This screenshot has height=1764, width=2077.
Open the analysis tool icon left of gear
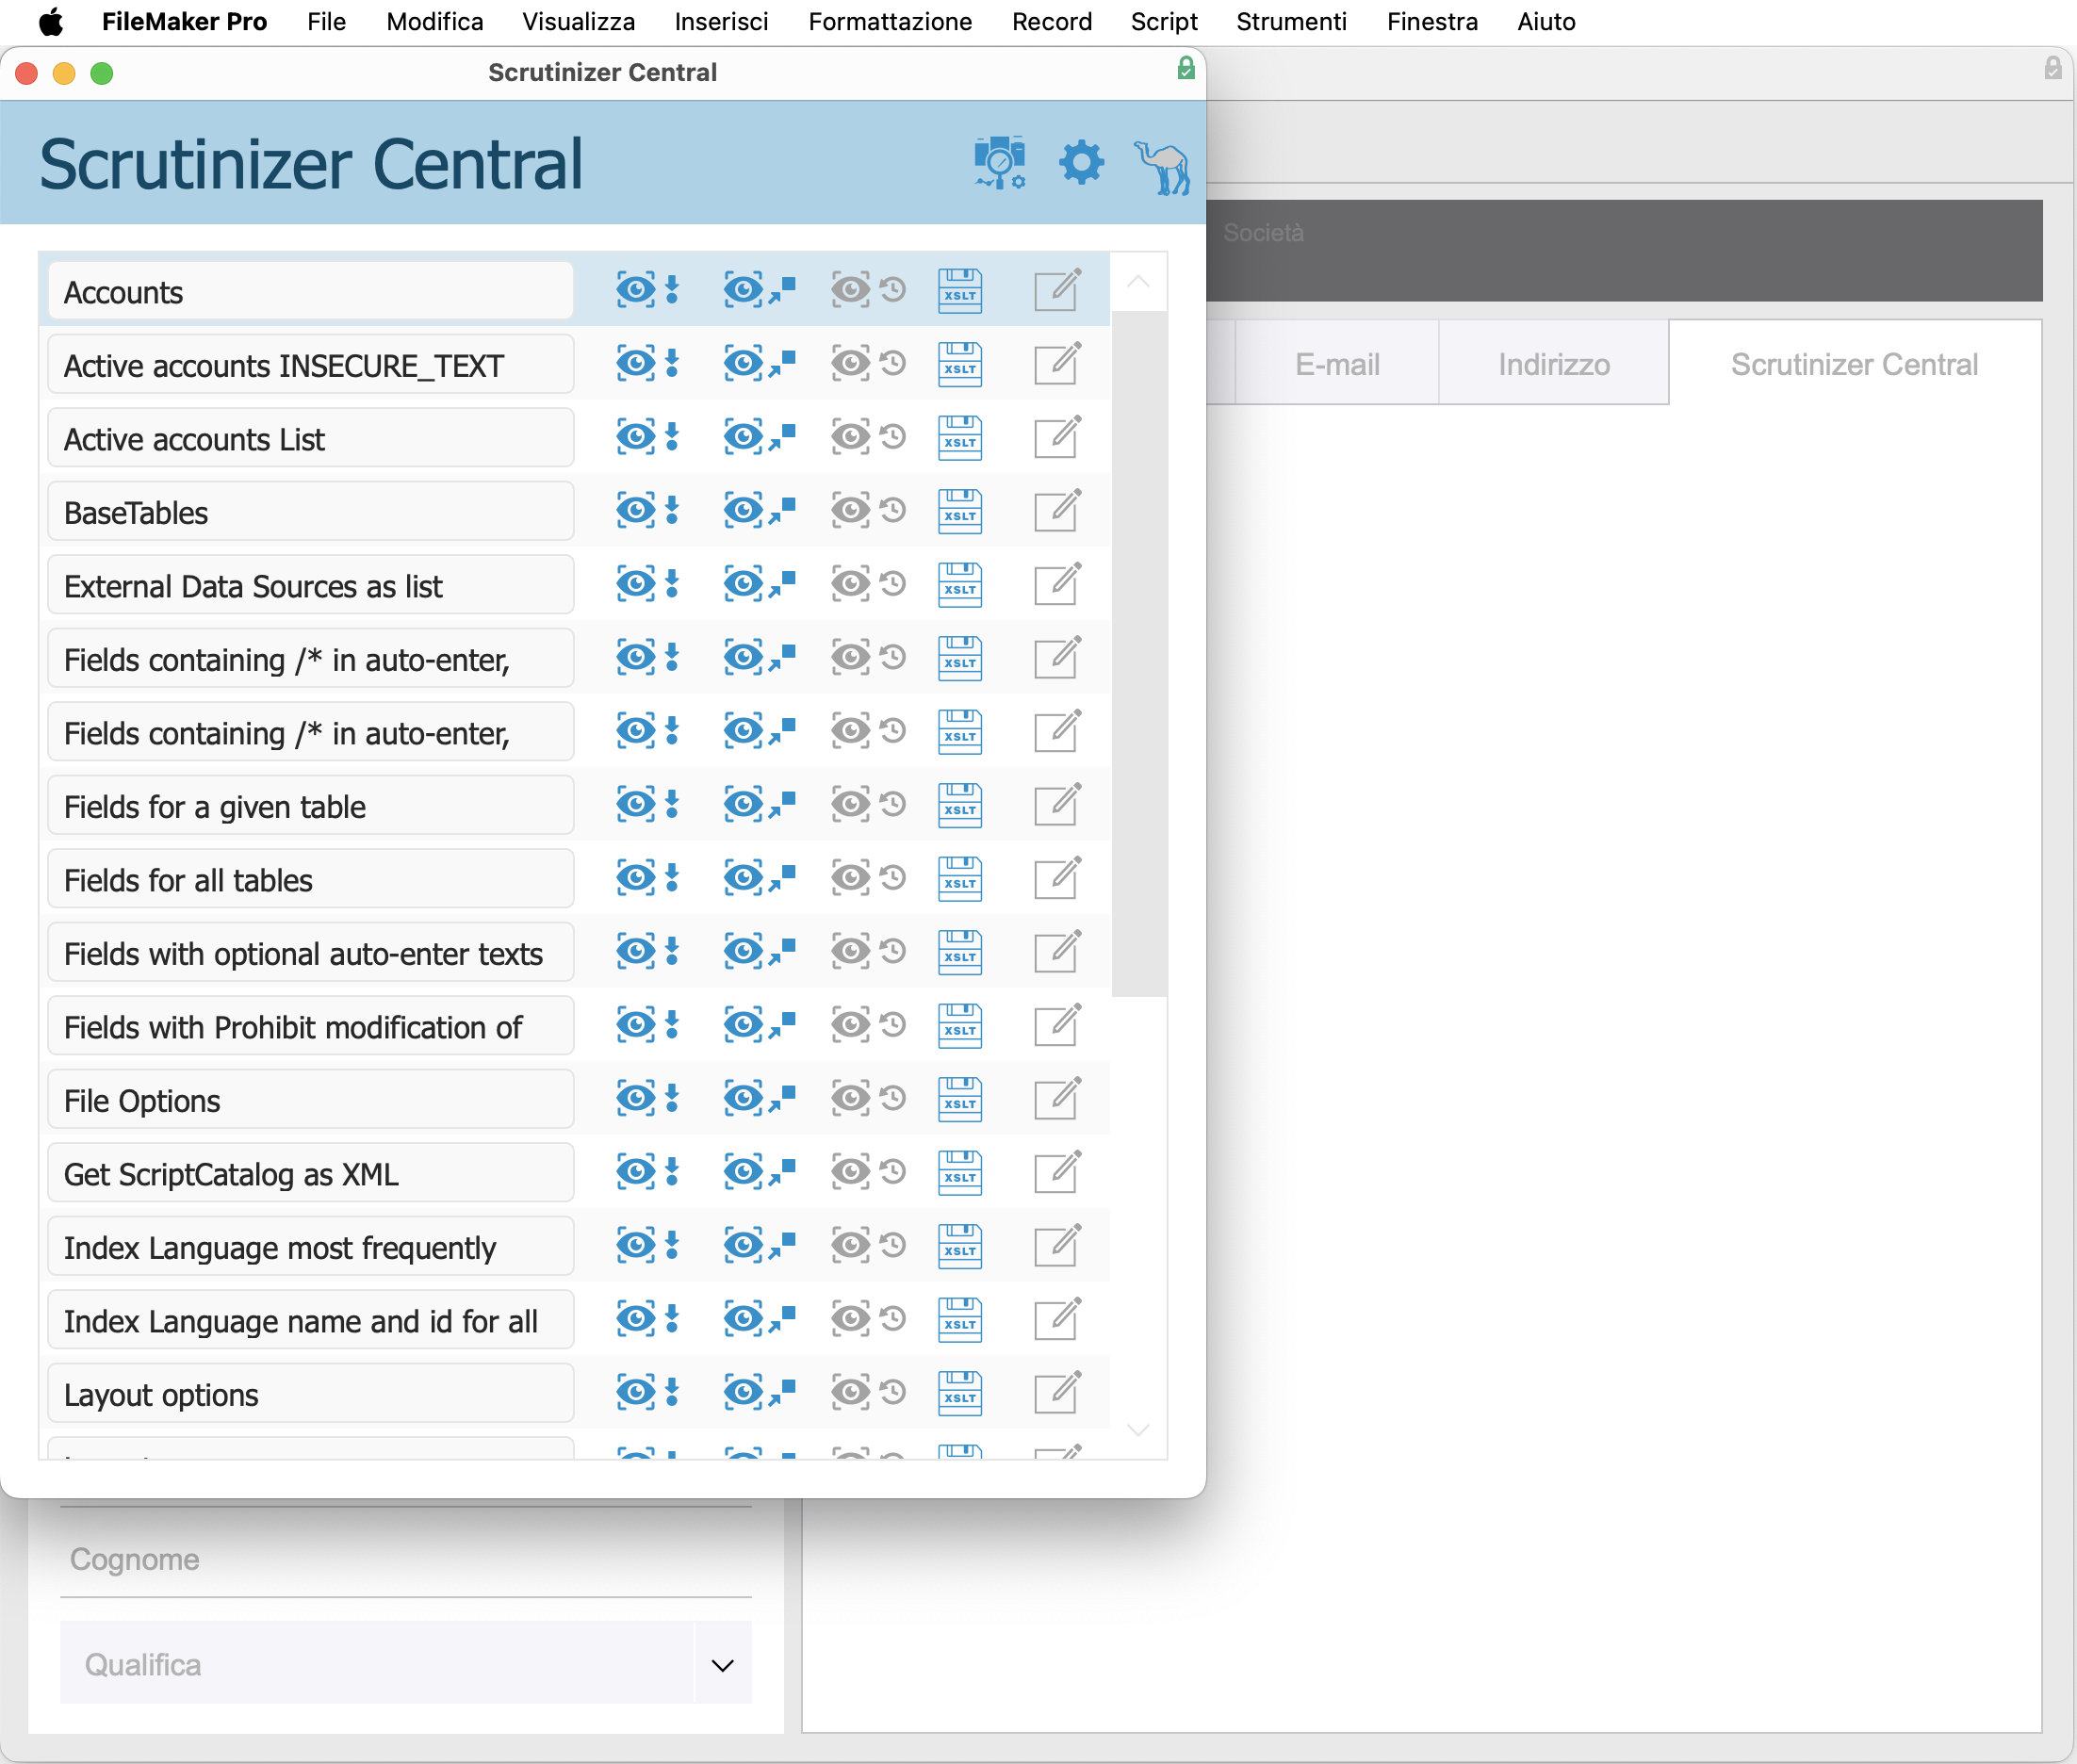coord(1000,163)
